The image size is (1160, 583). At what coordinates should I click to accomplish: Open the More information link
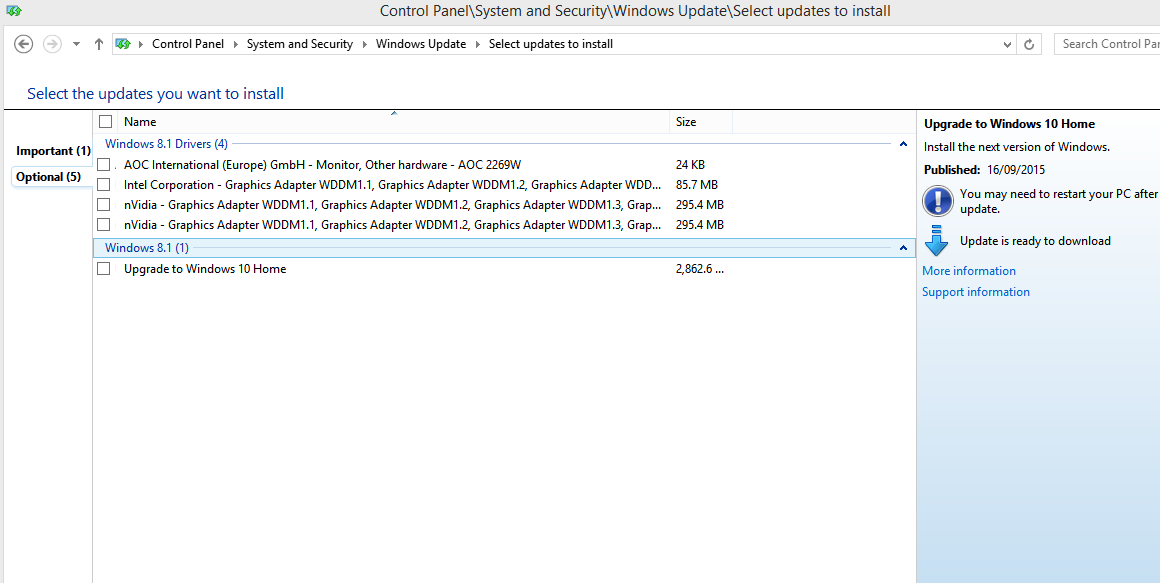tap(969, 271)
